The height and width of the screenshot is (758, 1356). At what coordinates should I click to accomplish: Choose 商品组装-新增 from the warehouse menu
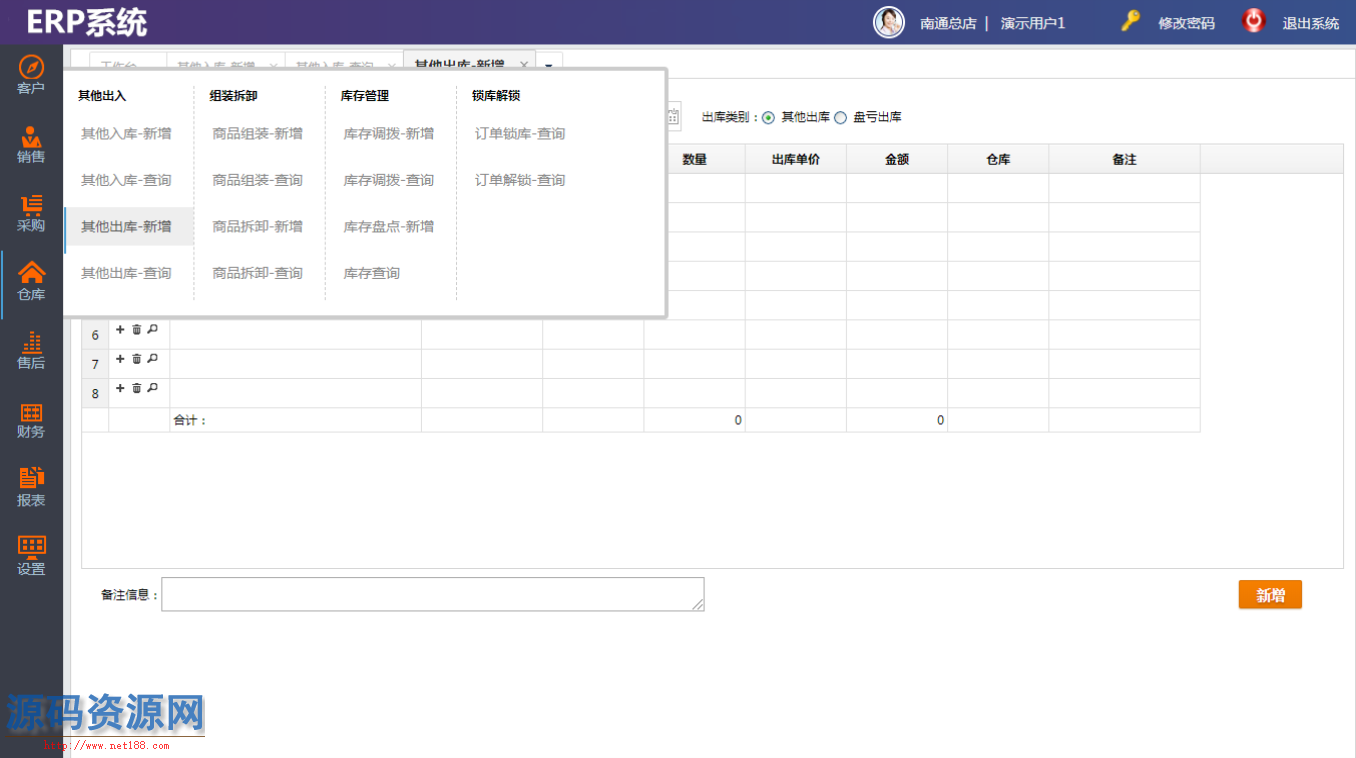[257, 134]
